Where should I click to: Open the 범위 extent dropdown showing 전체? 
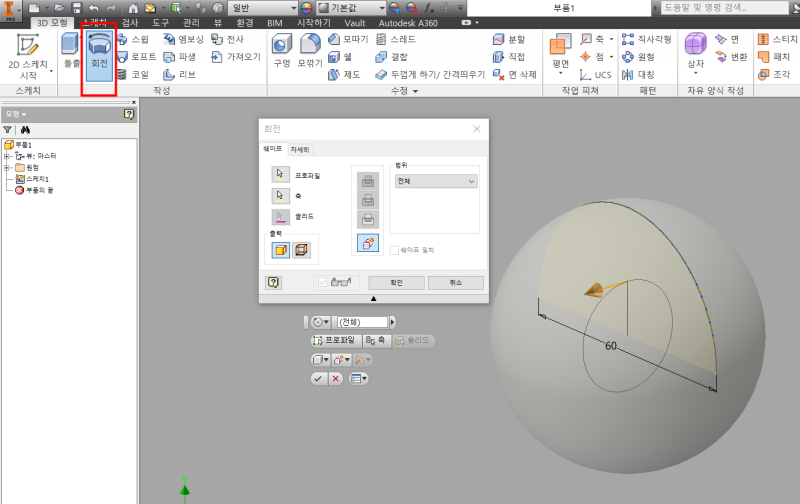pos(436,182)
